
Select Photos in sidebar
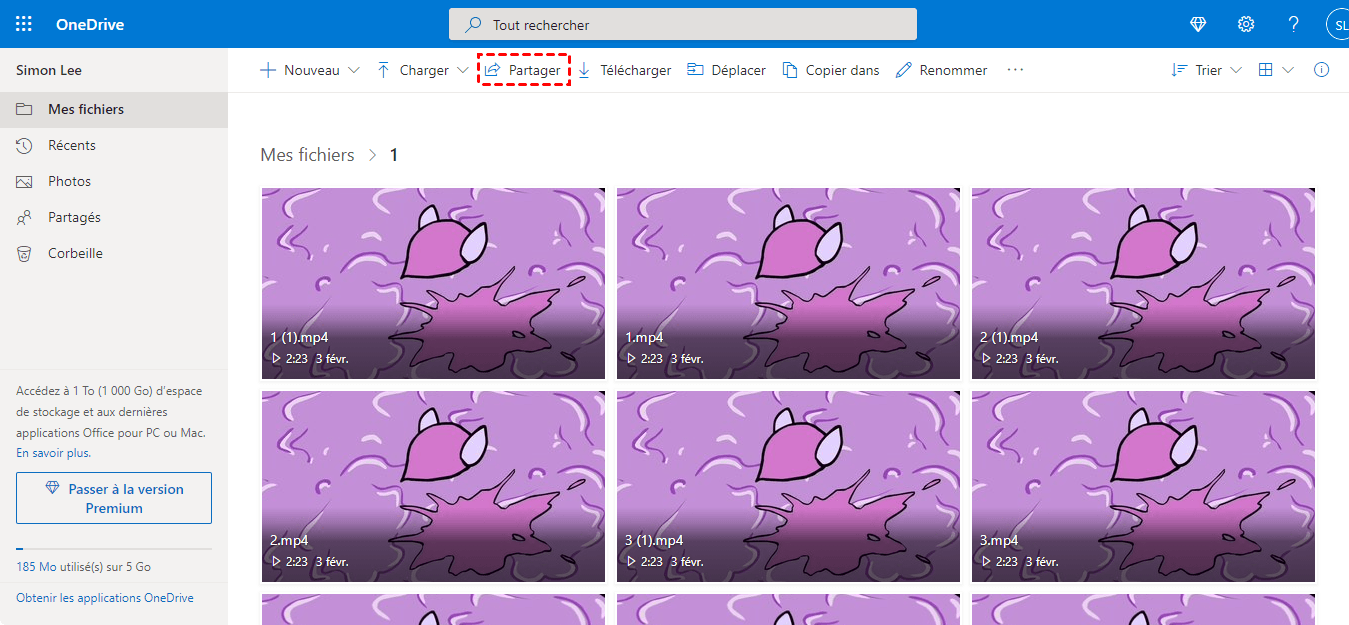point(114,181)
